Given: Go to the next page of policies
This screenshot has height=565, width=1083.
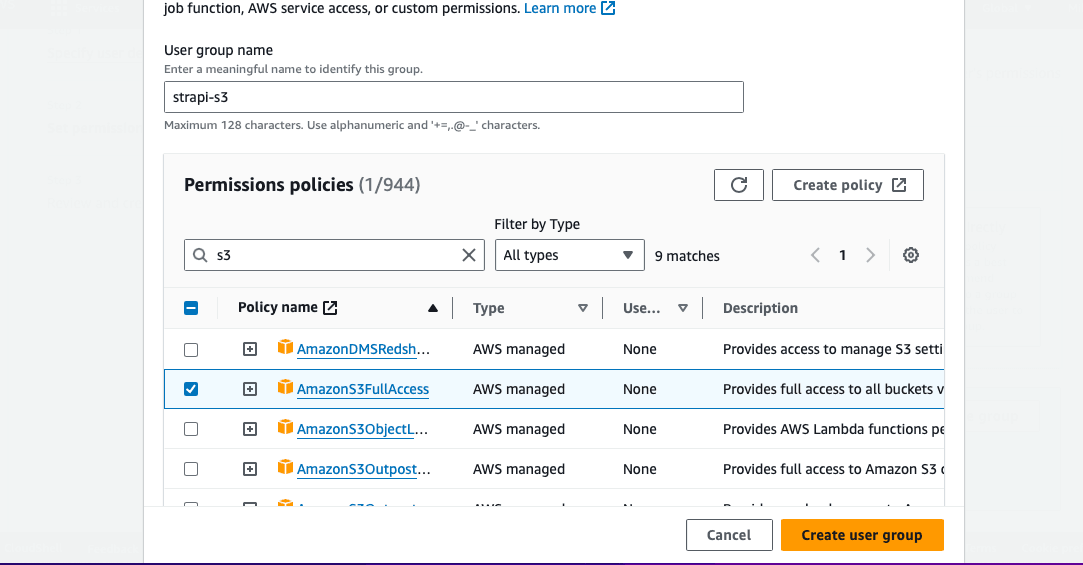Looking at the screenshot, I should click(870, 256).
